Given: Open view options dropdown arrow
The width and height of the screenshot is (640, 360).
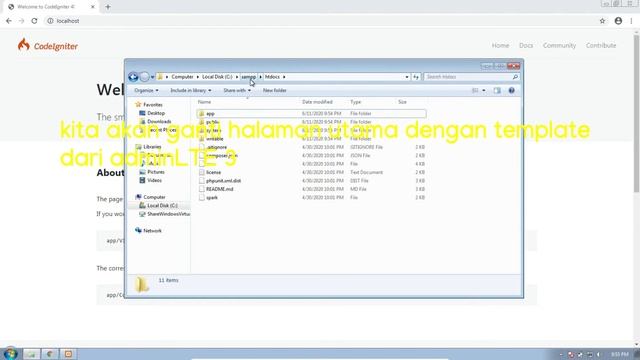Looking at the screenshot, I should (x=484, y=90).
